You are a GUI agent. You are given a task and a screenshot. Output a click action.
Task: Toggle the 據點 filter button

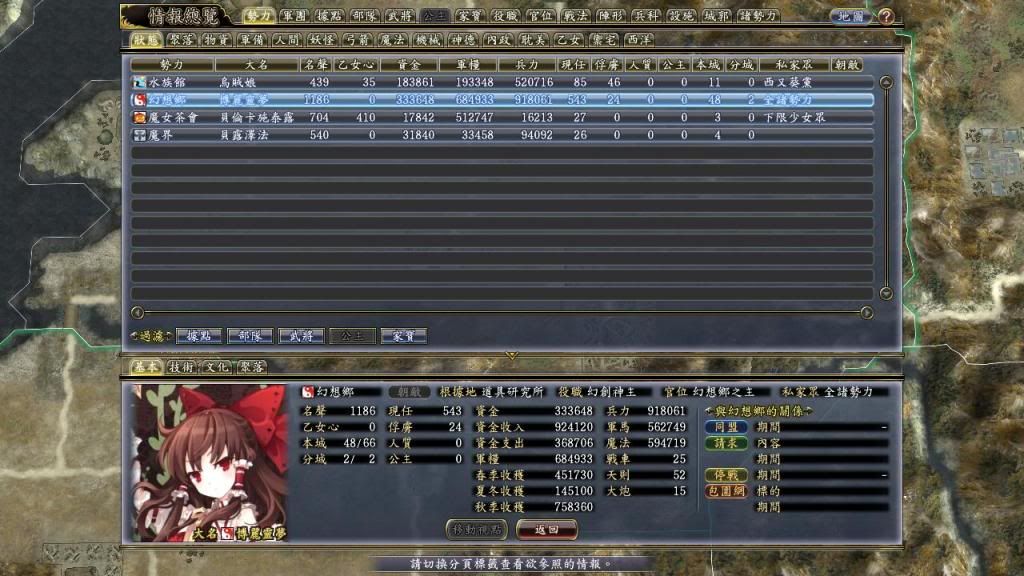tap(198, 336)
